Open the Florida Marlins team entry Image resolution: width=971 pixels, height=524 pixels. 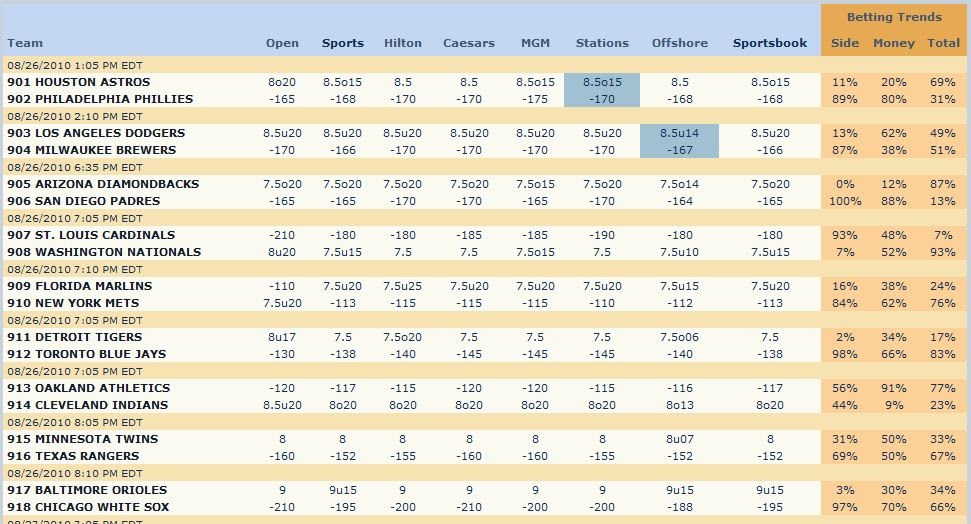[x=79, y=286]
